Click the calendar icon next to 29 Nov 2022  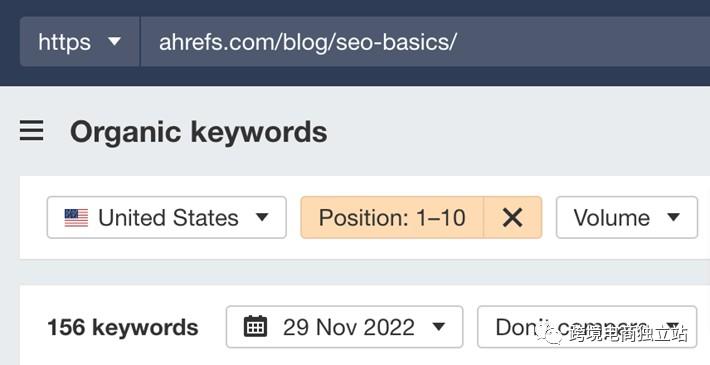(x=255, y=327)
